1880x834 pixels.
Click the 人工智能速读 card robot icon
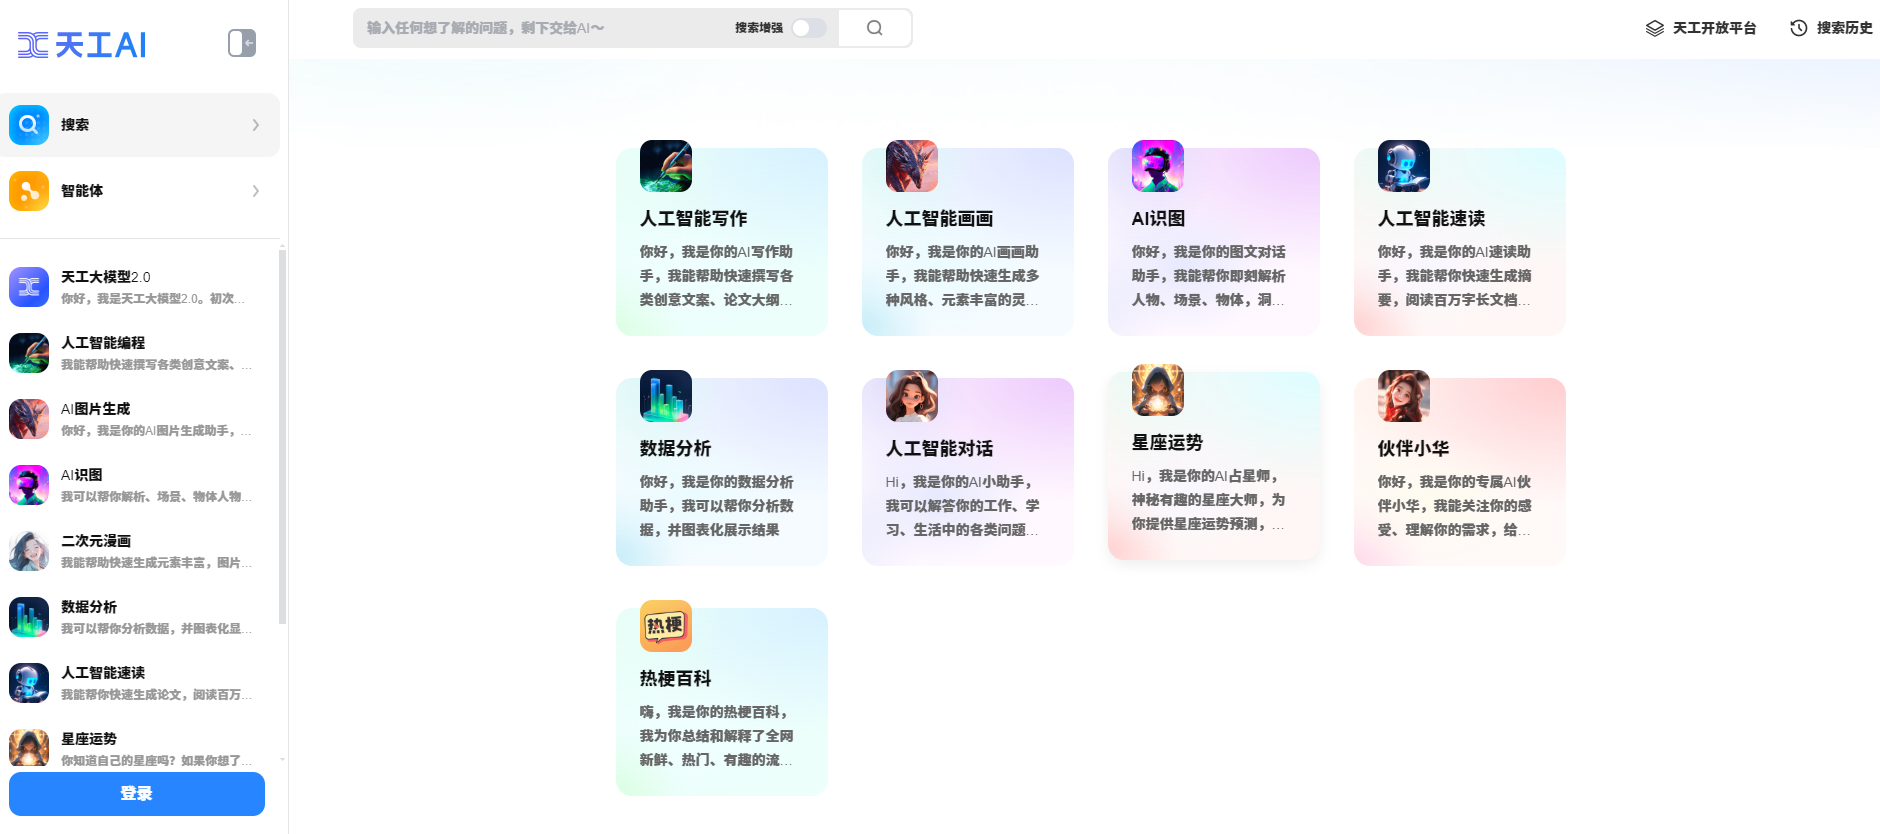point(1404,166)
